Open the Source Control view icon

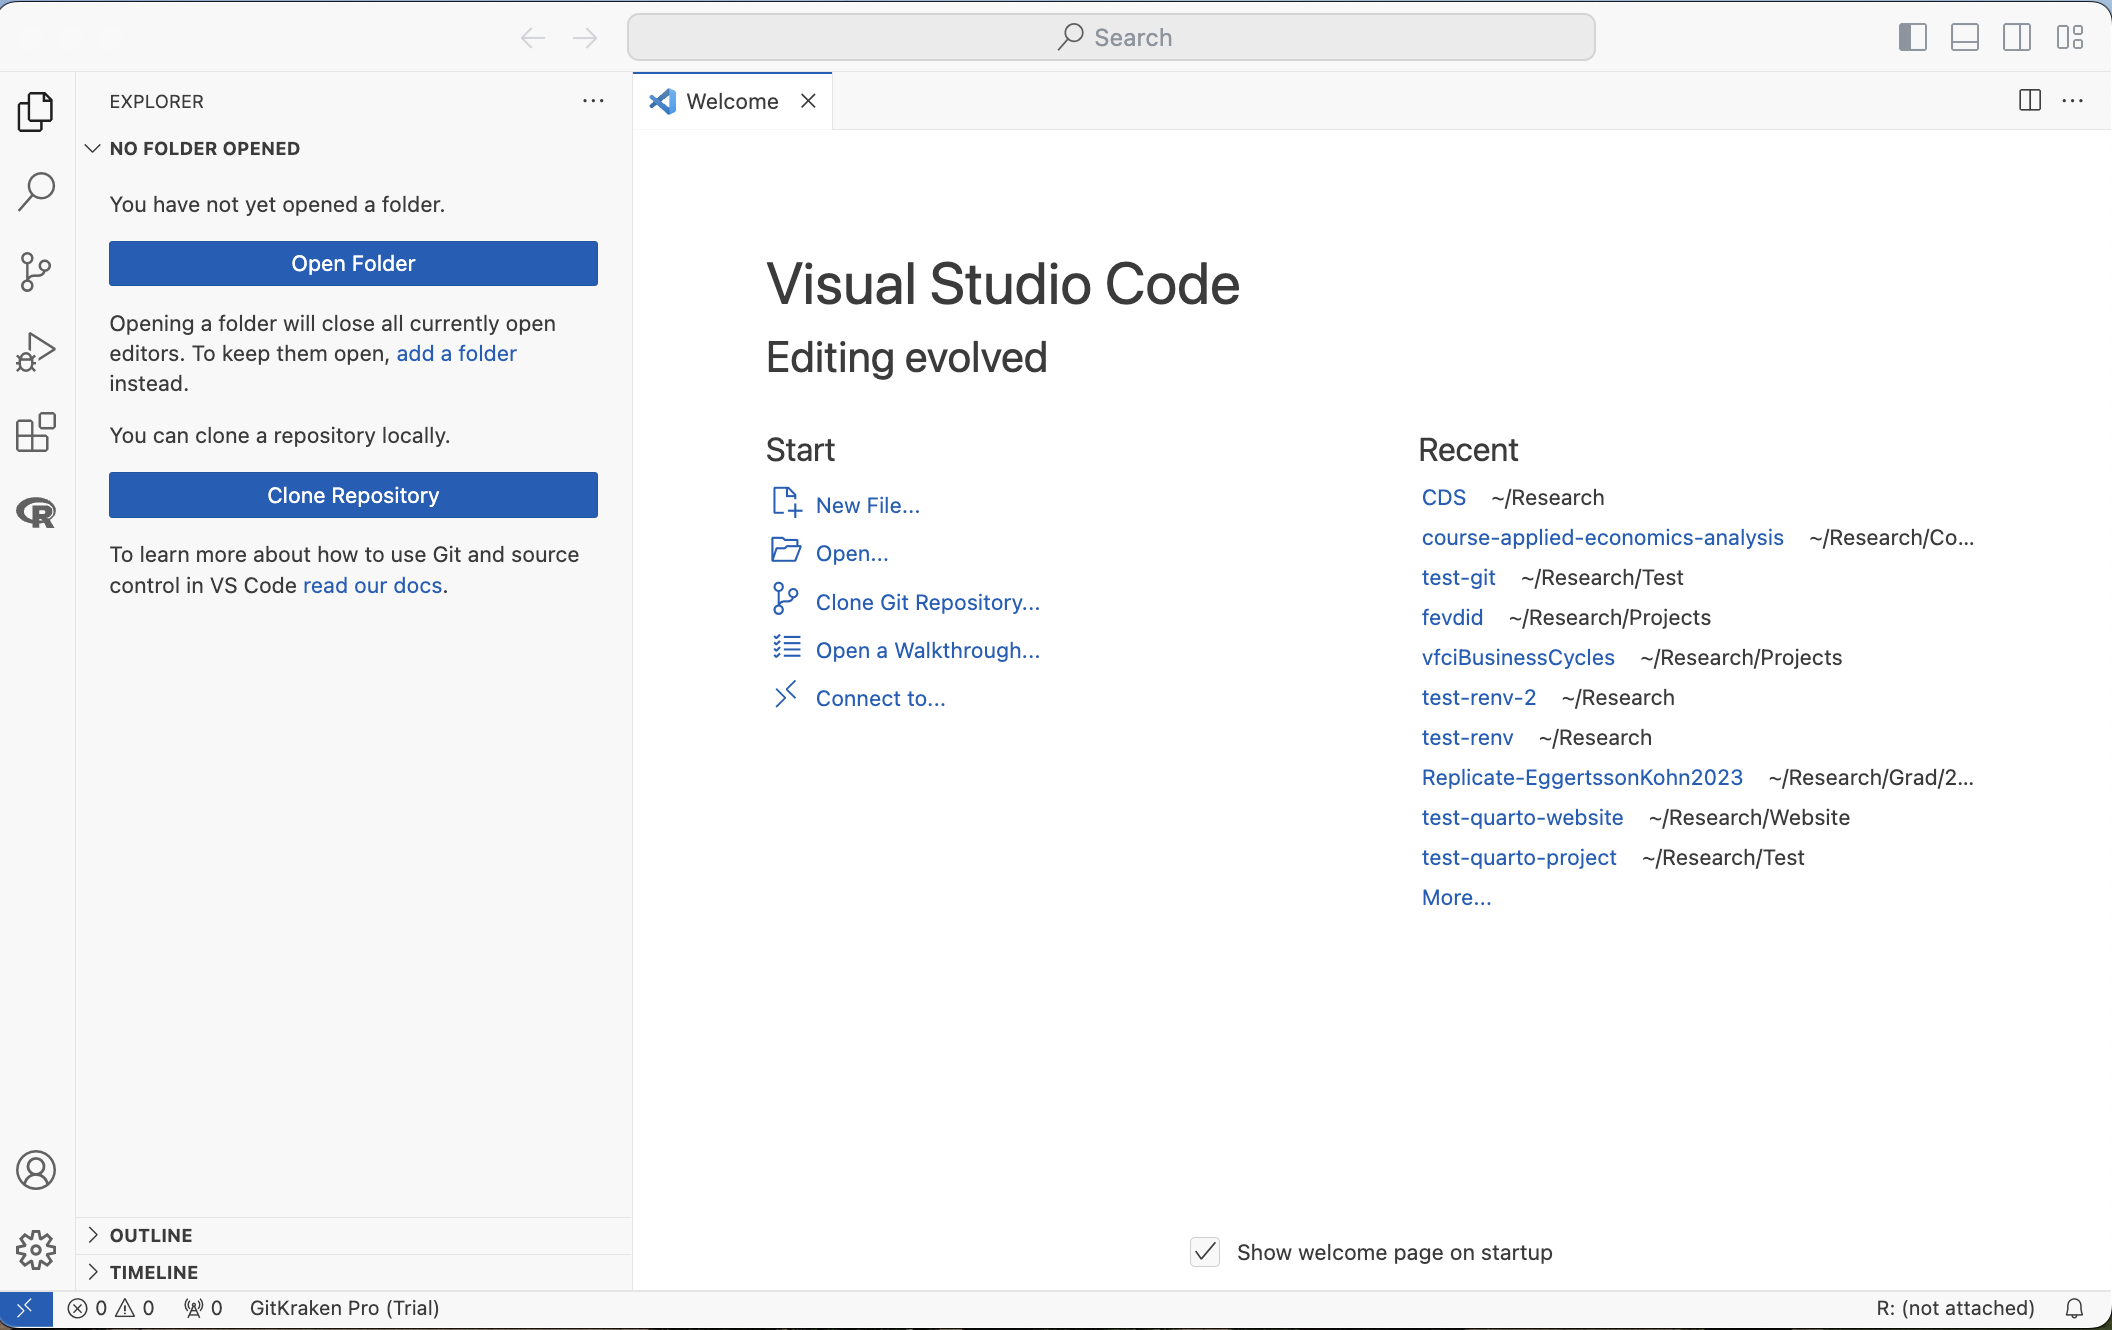36,272
